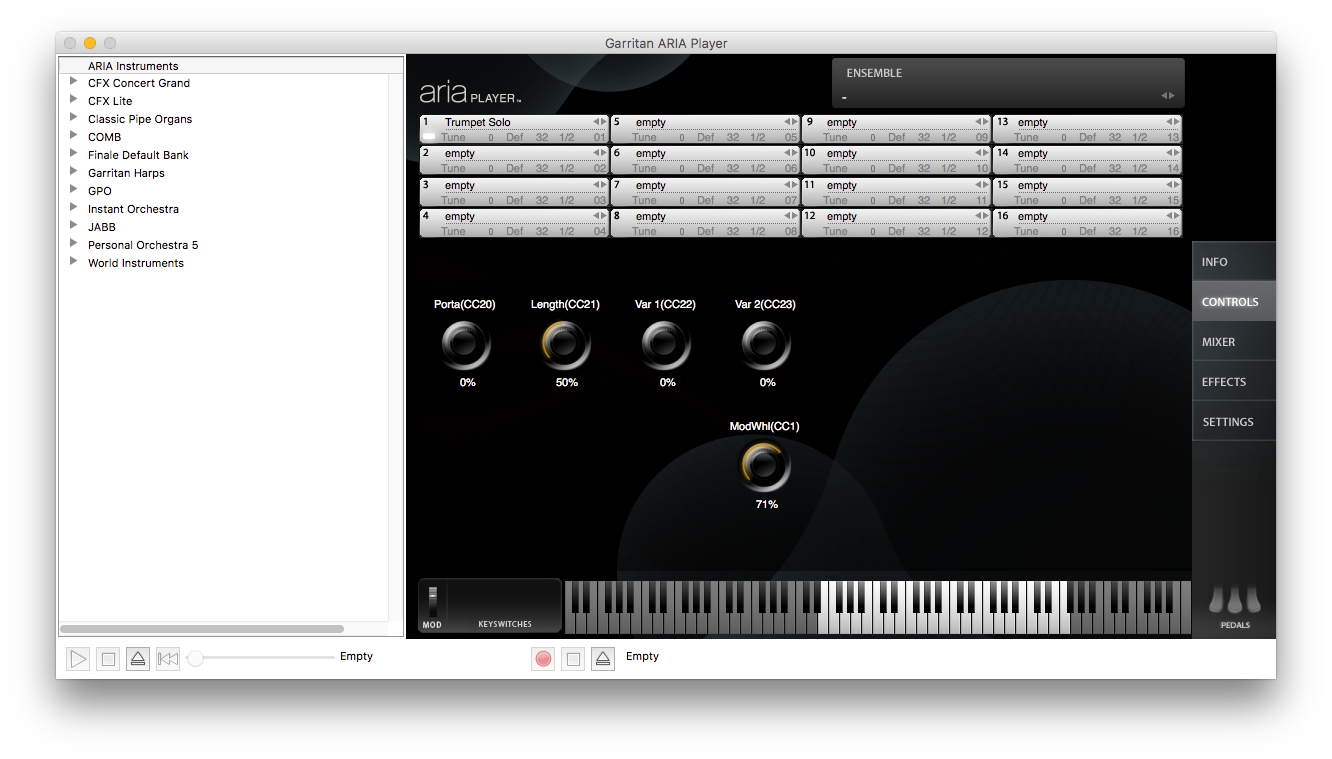The height and width of the screenshot is (759, 1332).
Task: Expand the Finale Default Bank node
Action: click(74, 154)
